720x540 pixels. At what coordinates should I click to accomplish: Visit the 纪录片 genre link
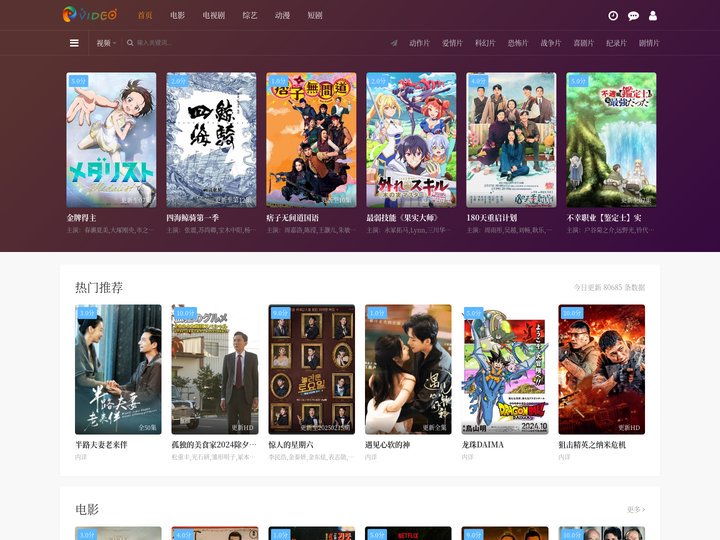(x=616, y=43)
